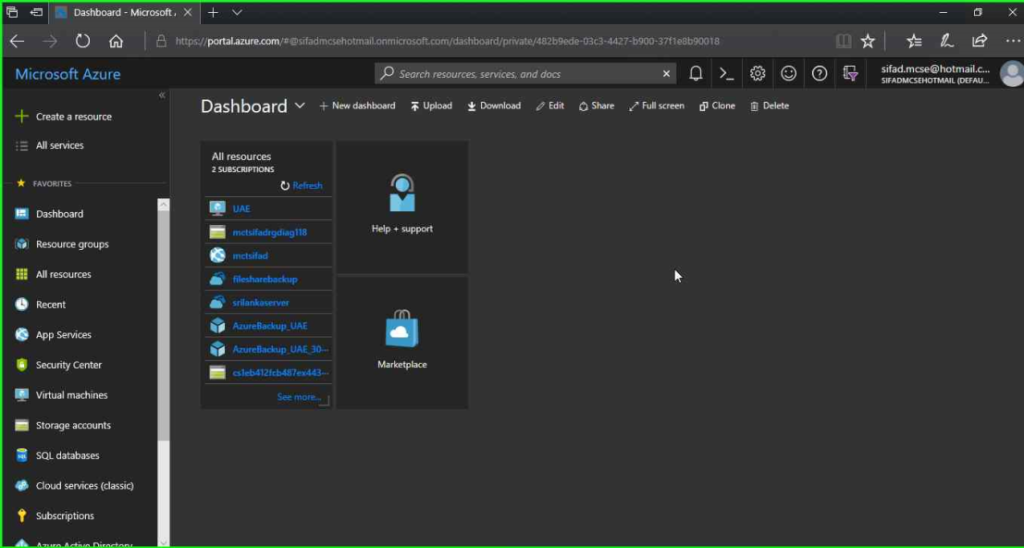
Task: Go to the browser home page
Action: point(116,41)
